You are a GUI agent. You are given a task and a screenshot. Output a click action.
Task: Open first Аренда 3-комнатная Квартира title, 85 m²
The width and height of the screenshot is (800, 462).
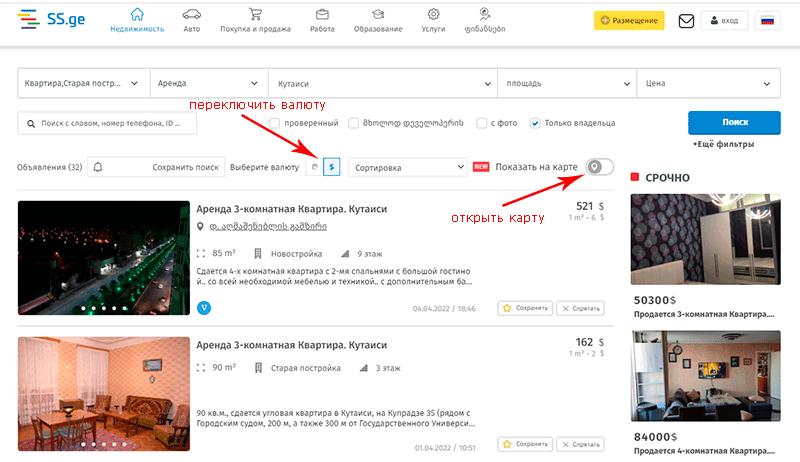click(x=291, y=209)
